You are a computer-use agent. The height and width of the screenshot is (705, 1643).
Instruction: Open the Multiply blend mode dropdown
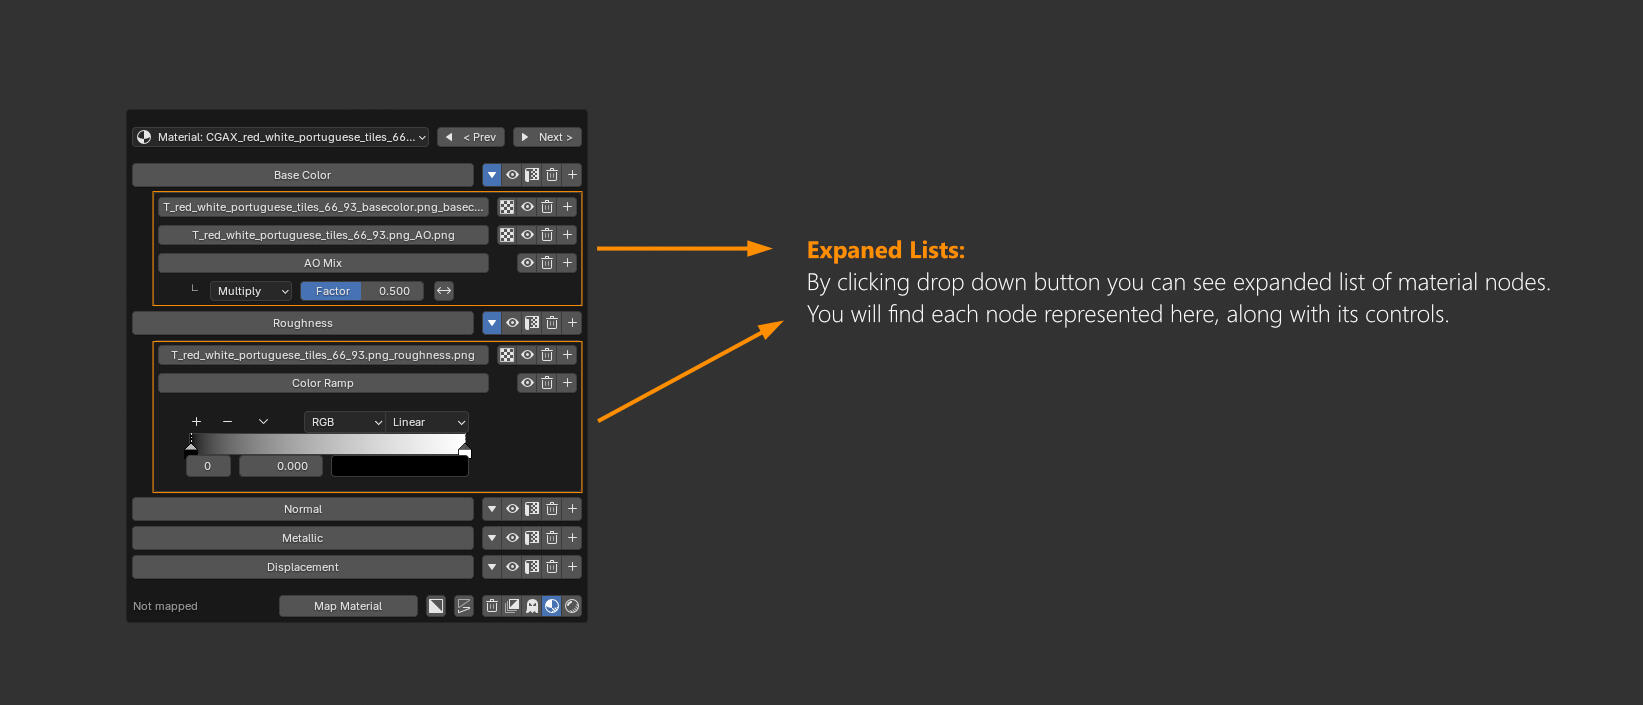click(x=251, y=291)
